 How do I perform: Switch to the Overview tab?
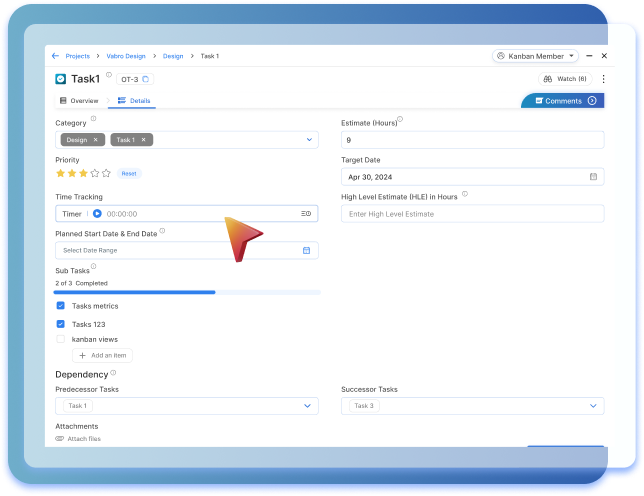(x=79, y=101)
